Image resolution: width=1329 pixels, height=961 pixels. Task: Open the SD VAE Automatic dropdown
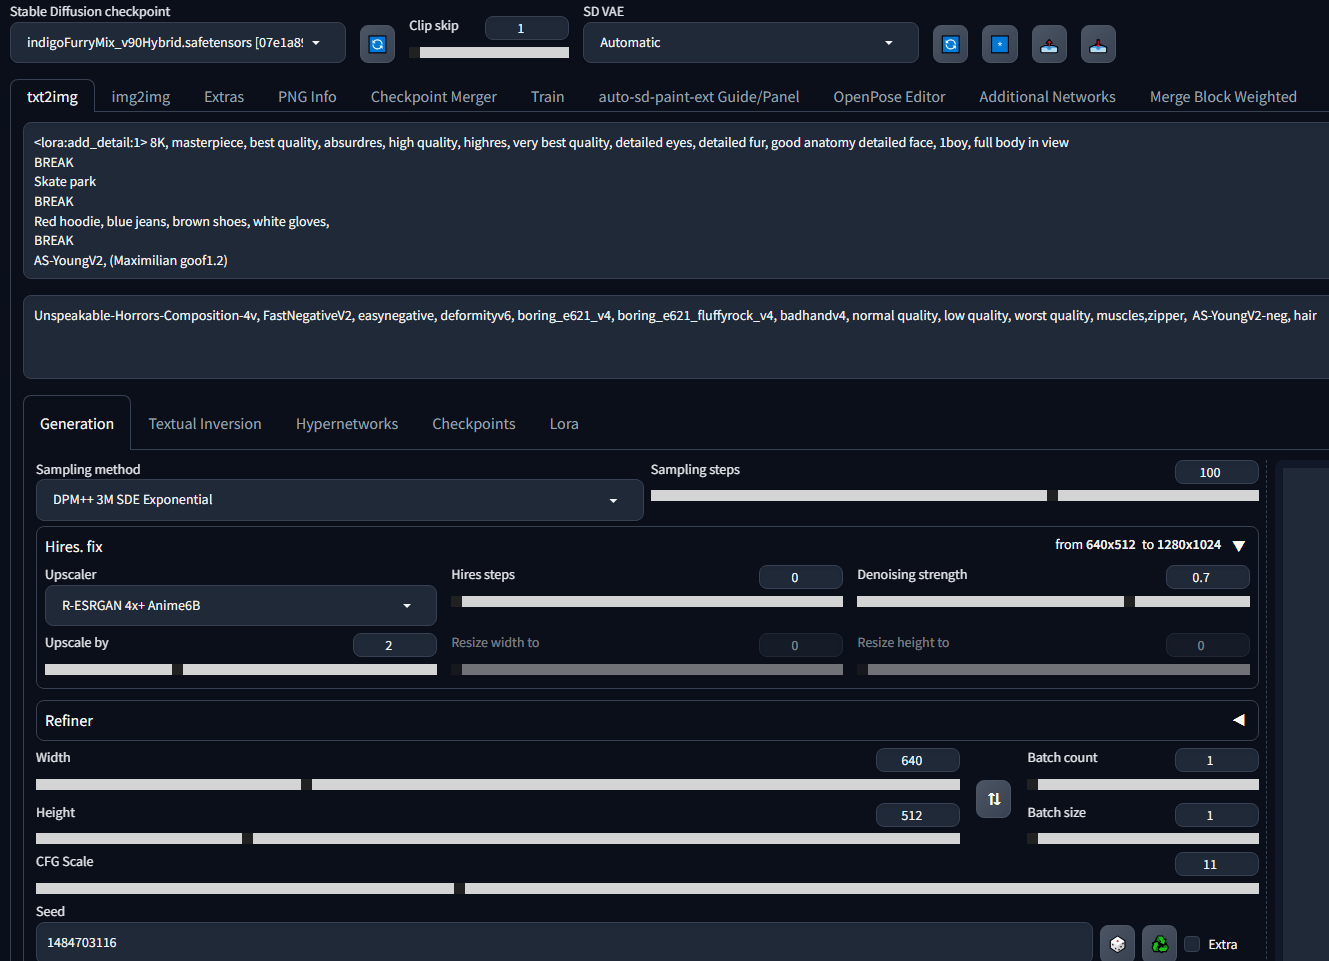point(750,43)
